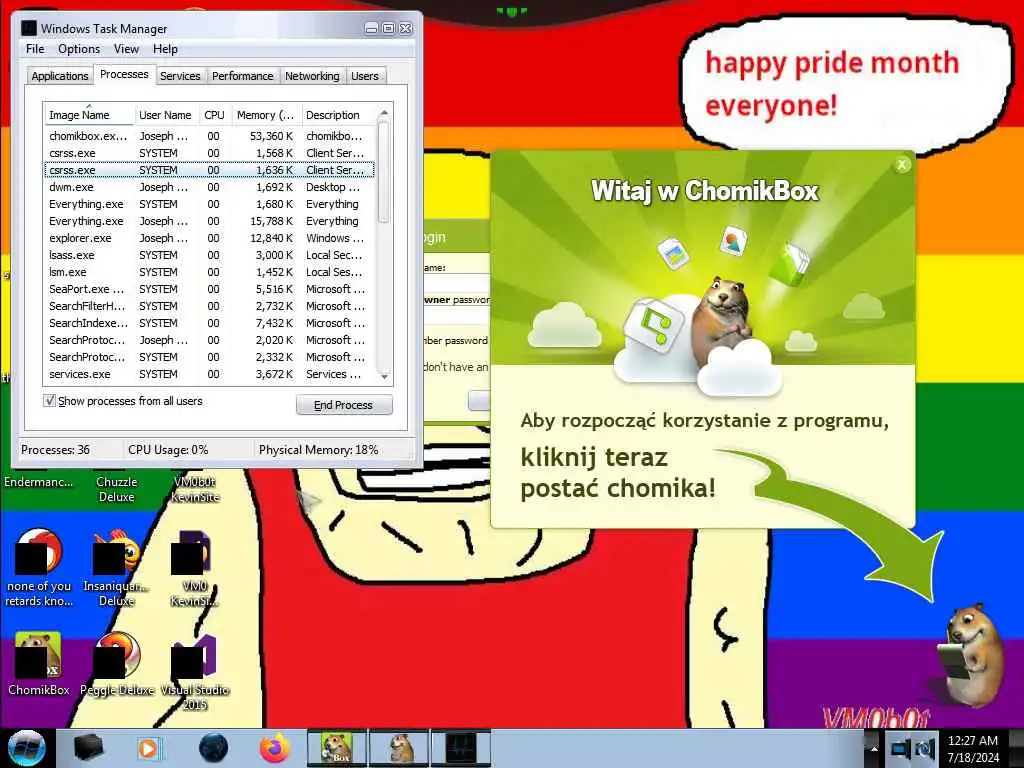
Task: Switch to Task Manager taskbar button
Action: 461,748
